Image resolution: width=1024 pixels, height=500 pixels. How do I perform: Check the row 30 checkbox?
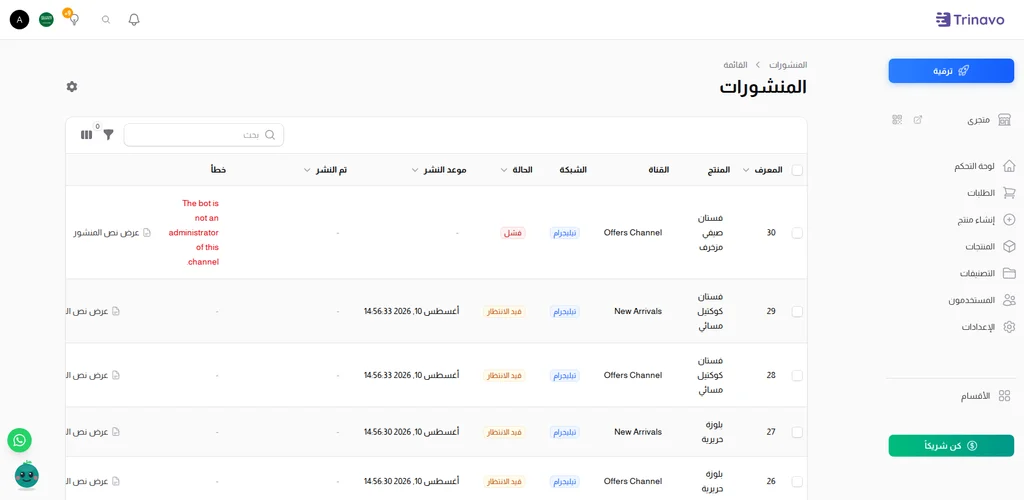tap(797, 233)
